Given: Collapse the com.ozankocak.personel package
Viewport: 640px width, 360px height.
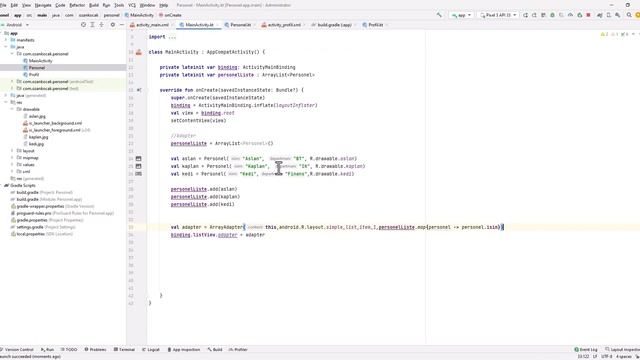Looking at the screenshot, I should point(12,54).
